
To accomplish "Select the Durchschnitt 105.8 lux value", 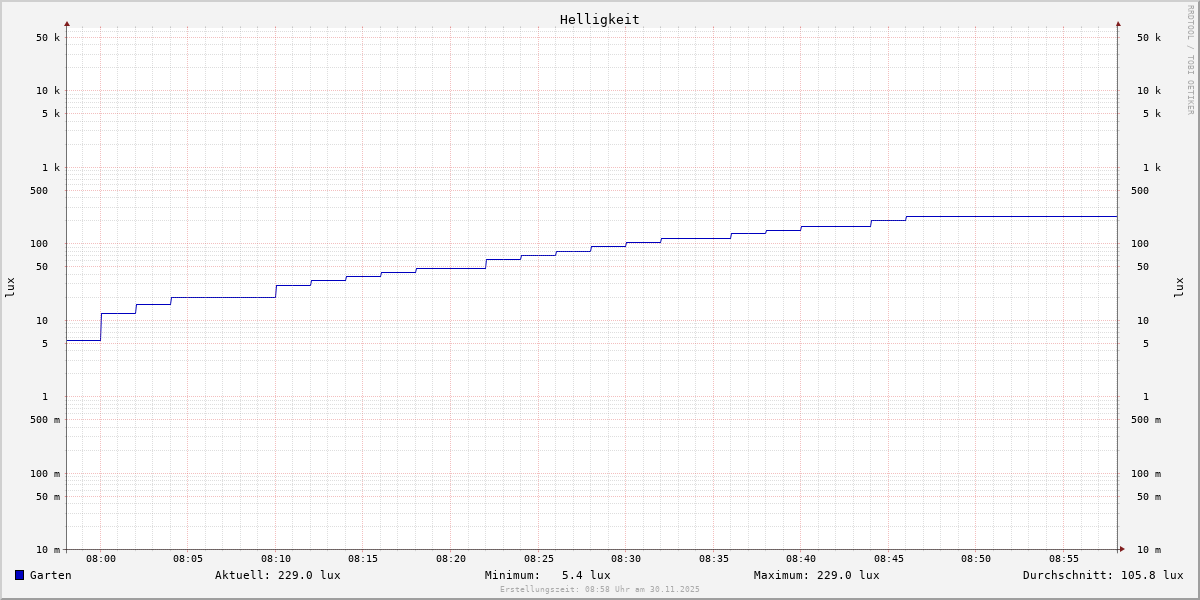I will [x=1102, y=575].
